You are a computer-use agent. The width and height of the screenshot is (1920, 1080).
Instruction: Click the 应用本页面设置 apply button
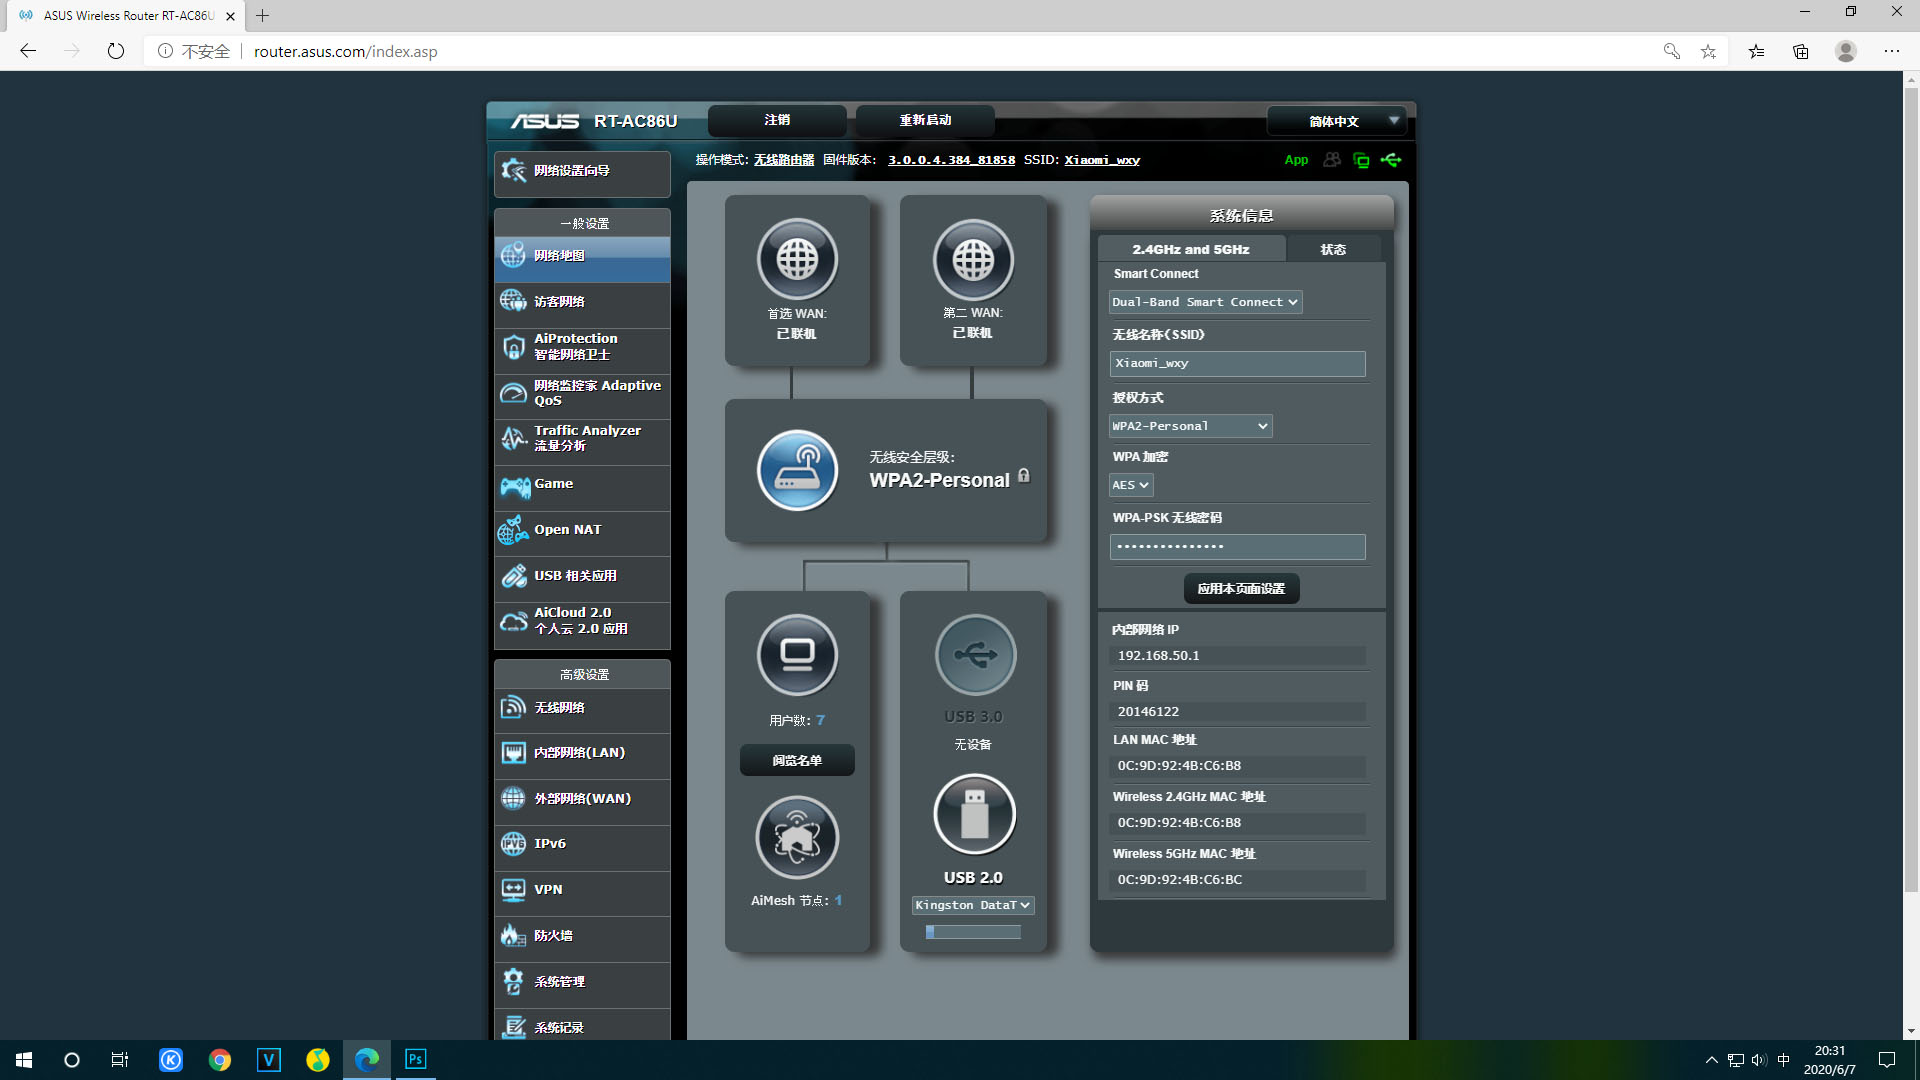(1241, 589)
